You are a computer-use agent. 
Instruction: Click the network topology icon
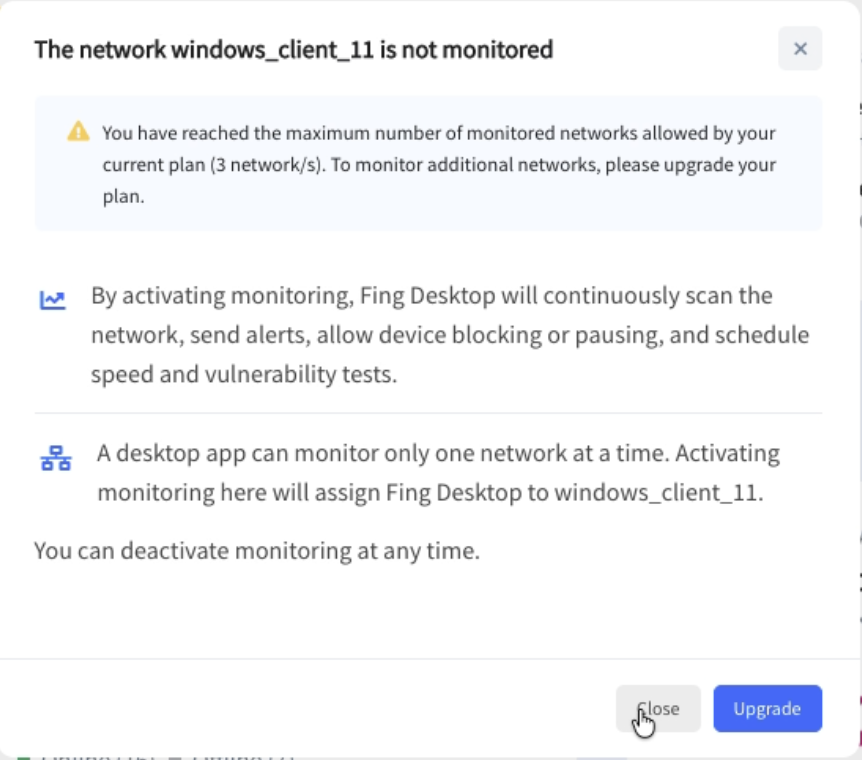[55, 458]
